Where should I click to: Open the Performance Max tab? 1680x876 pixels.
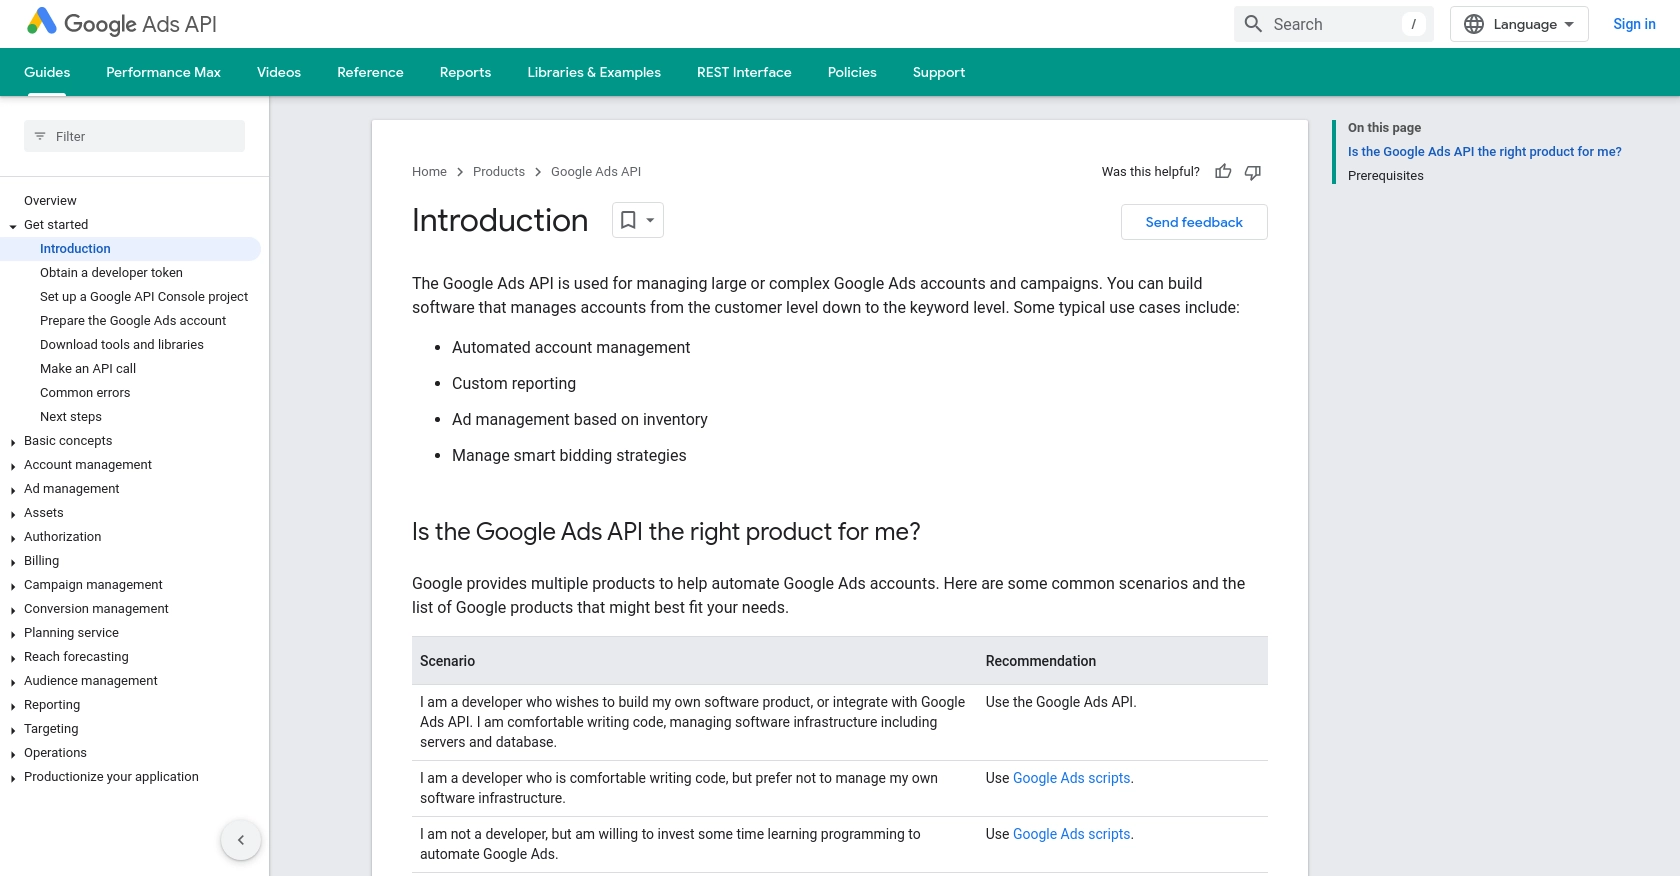click(163, 72)
